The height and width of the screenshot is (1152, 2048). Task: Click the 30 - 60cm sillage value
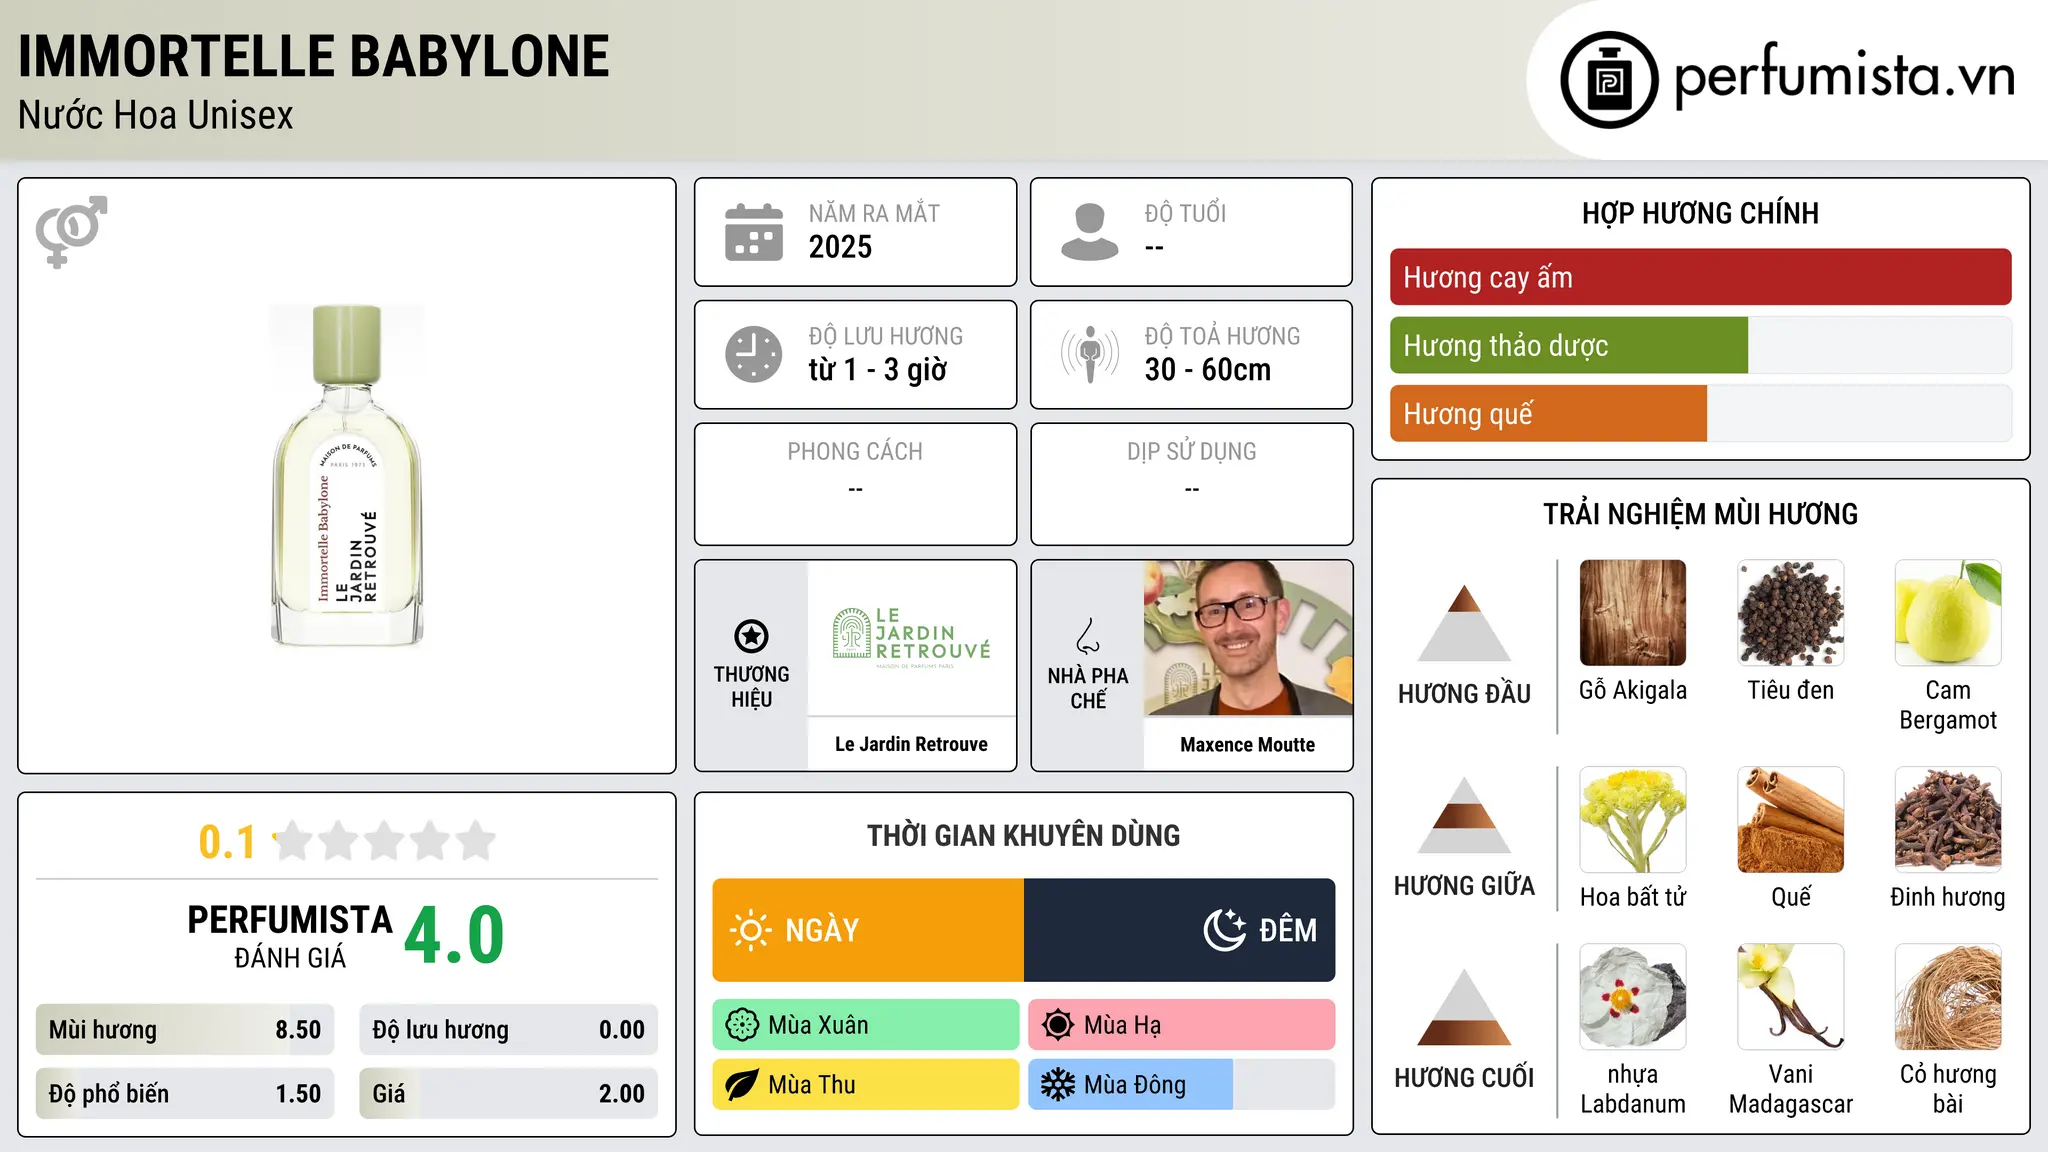[x=1208, y=370]
